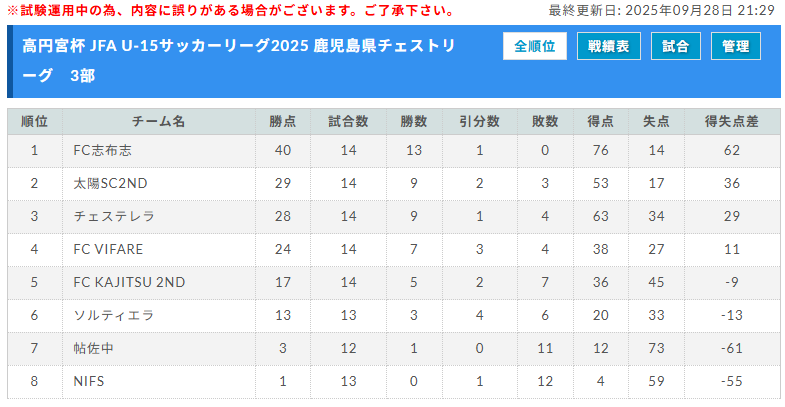Select FC KAJITSU 2ND team name

tap(129, 283)
